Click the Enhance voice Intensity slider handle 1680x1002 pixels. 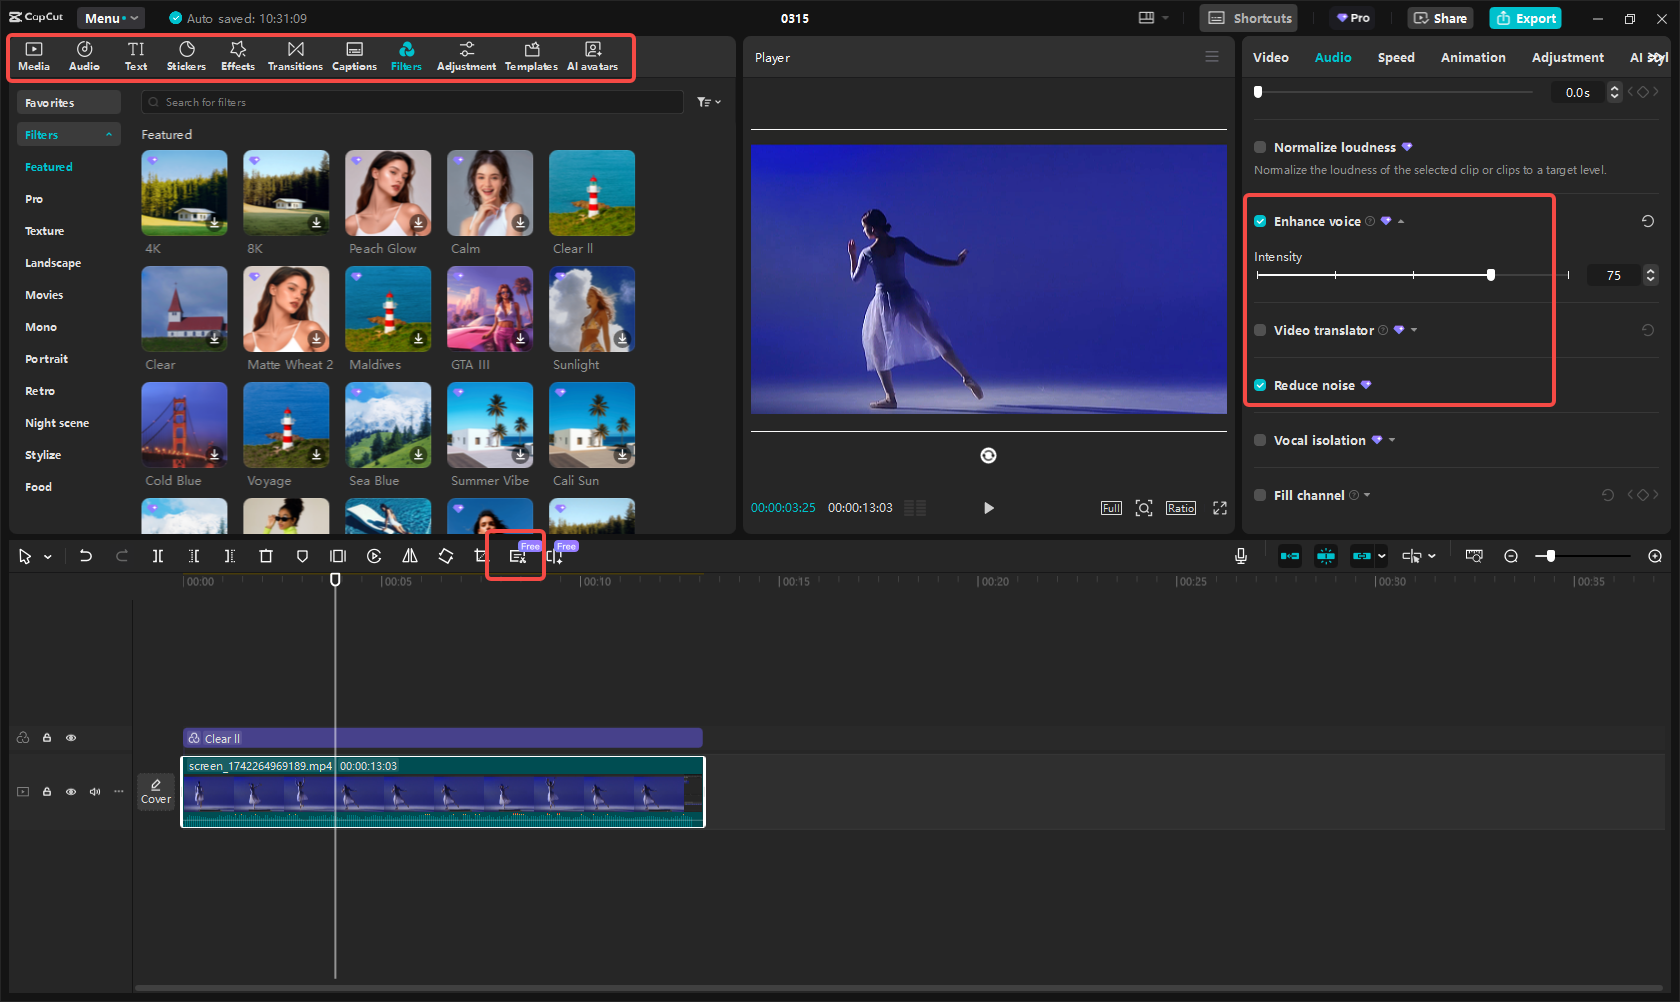pyautogui.click(x=1491, y=273)
